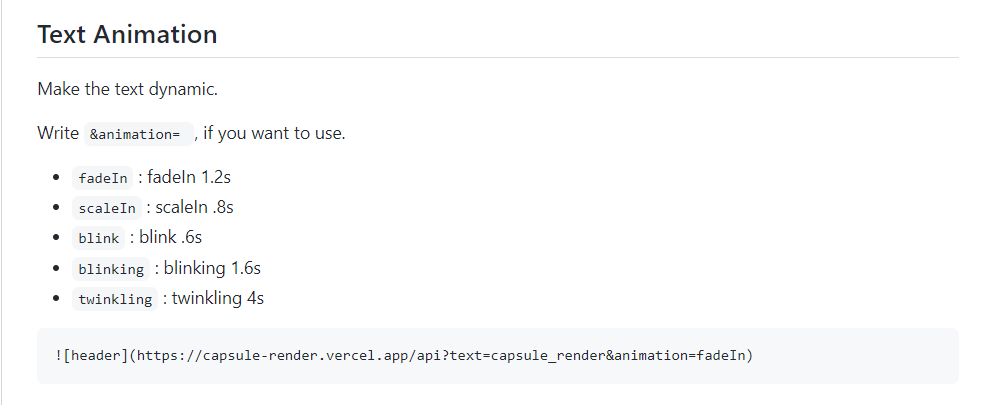Click the 'scaleIn .8s' description text
This screenshot has height=405, width=987.
click(195, 207)
